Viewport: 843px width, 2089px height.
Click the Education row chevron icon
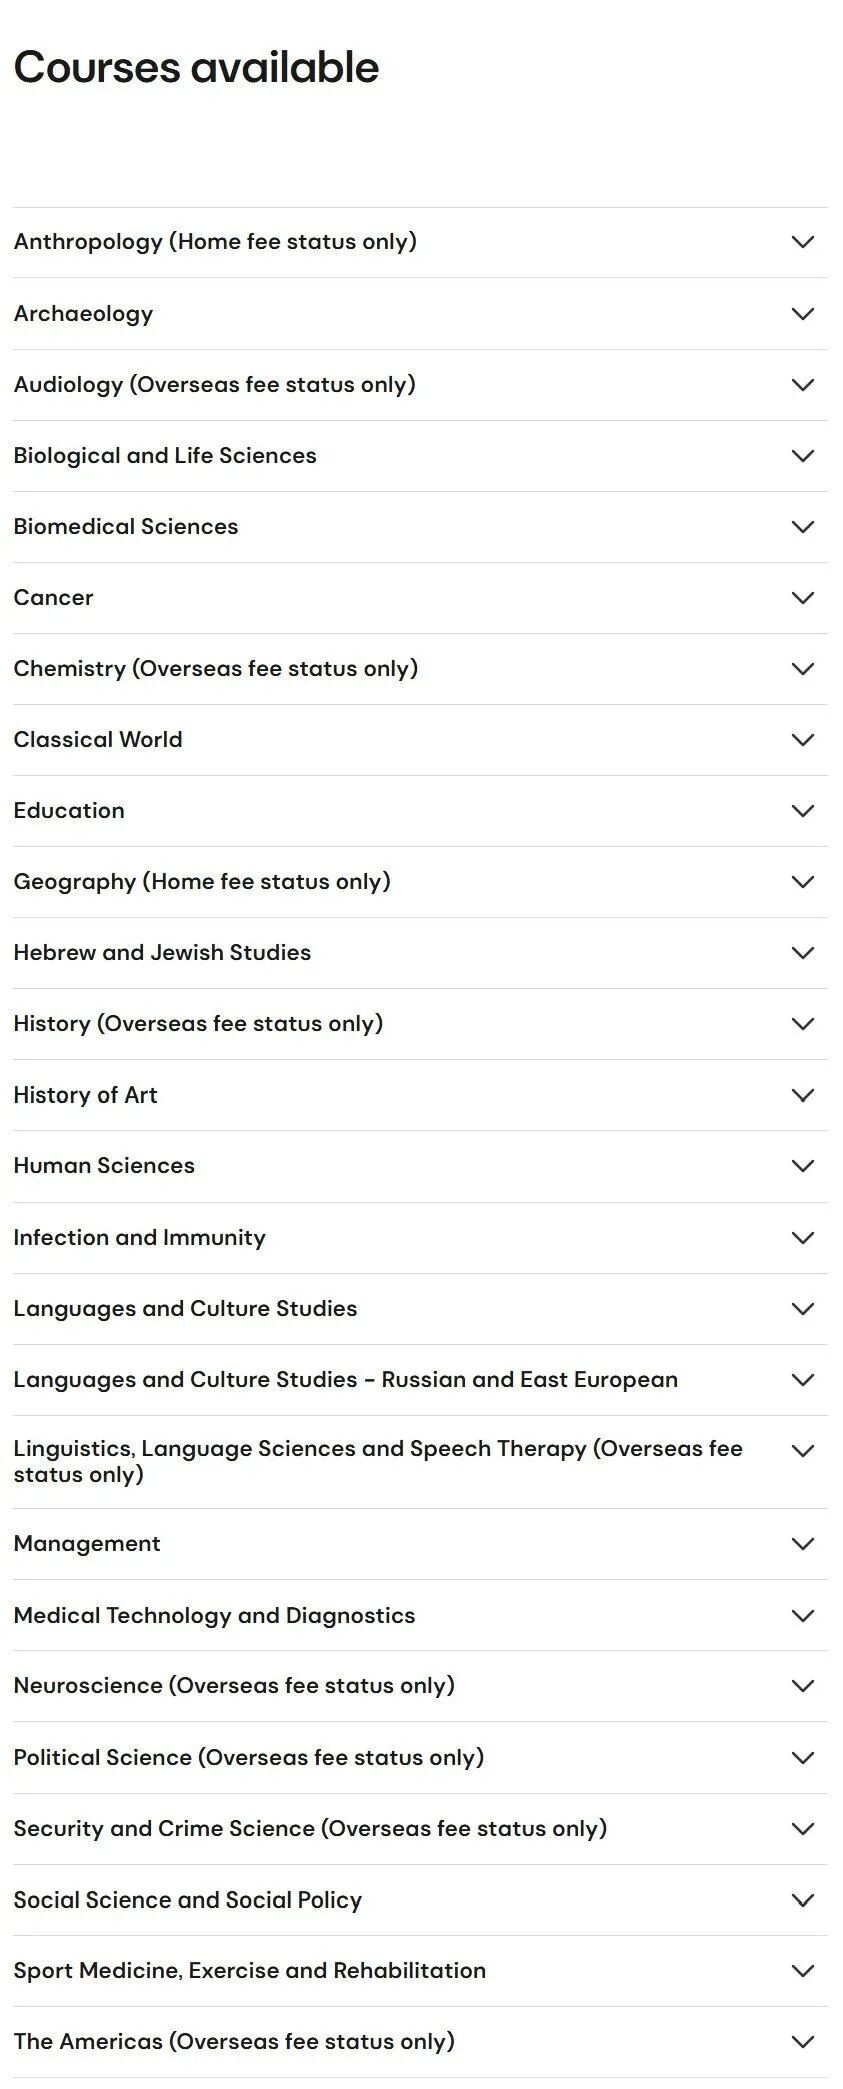coord(802,811)
